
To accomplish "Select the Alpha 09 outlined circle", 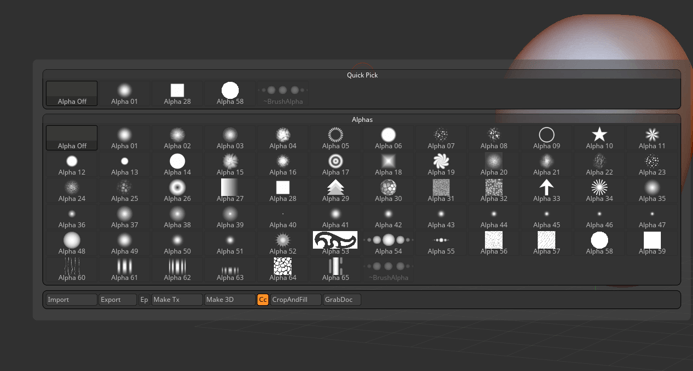I will pyautogui.click(x=547, y=138).
